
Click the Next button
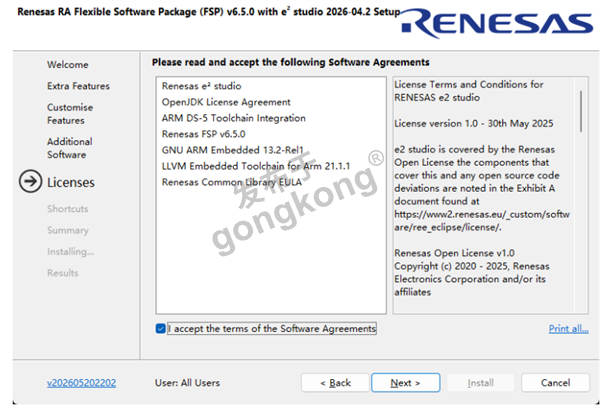point(406,383)
